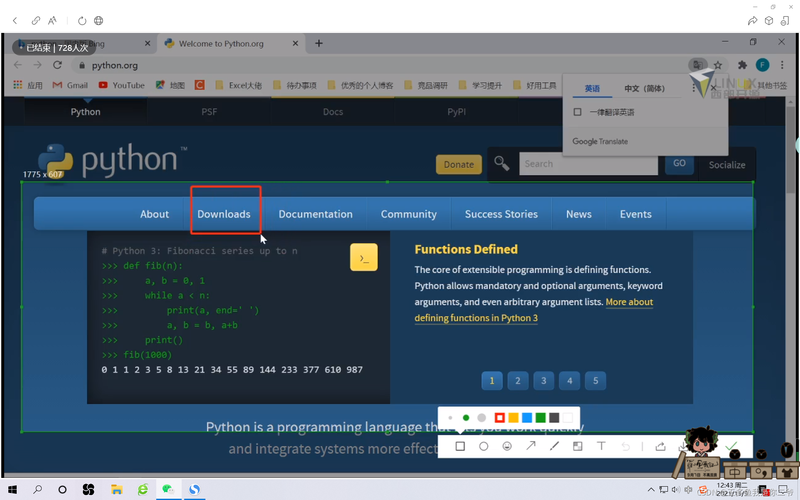Open the 竞品调研 bookmark folder

pyautogui.click(x=426, y=85)
